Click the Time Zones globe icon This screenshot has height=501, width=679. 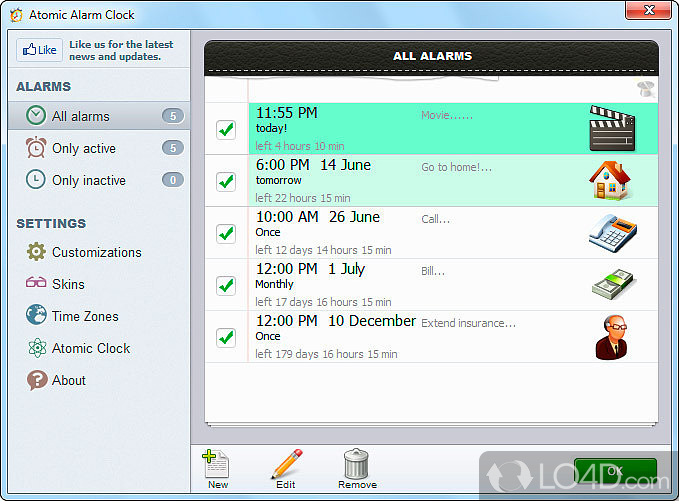(x=36, y=315)
